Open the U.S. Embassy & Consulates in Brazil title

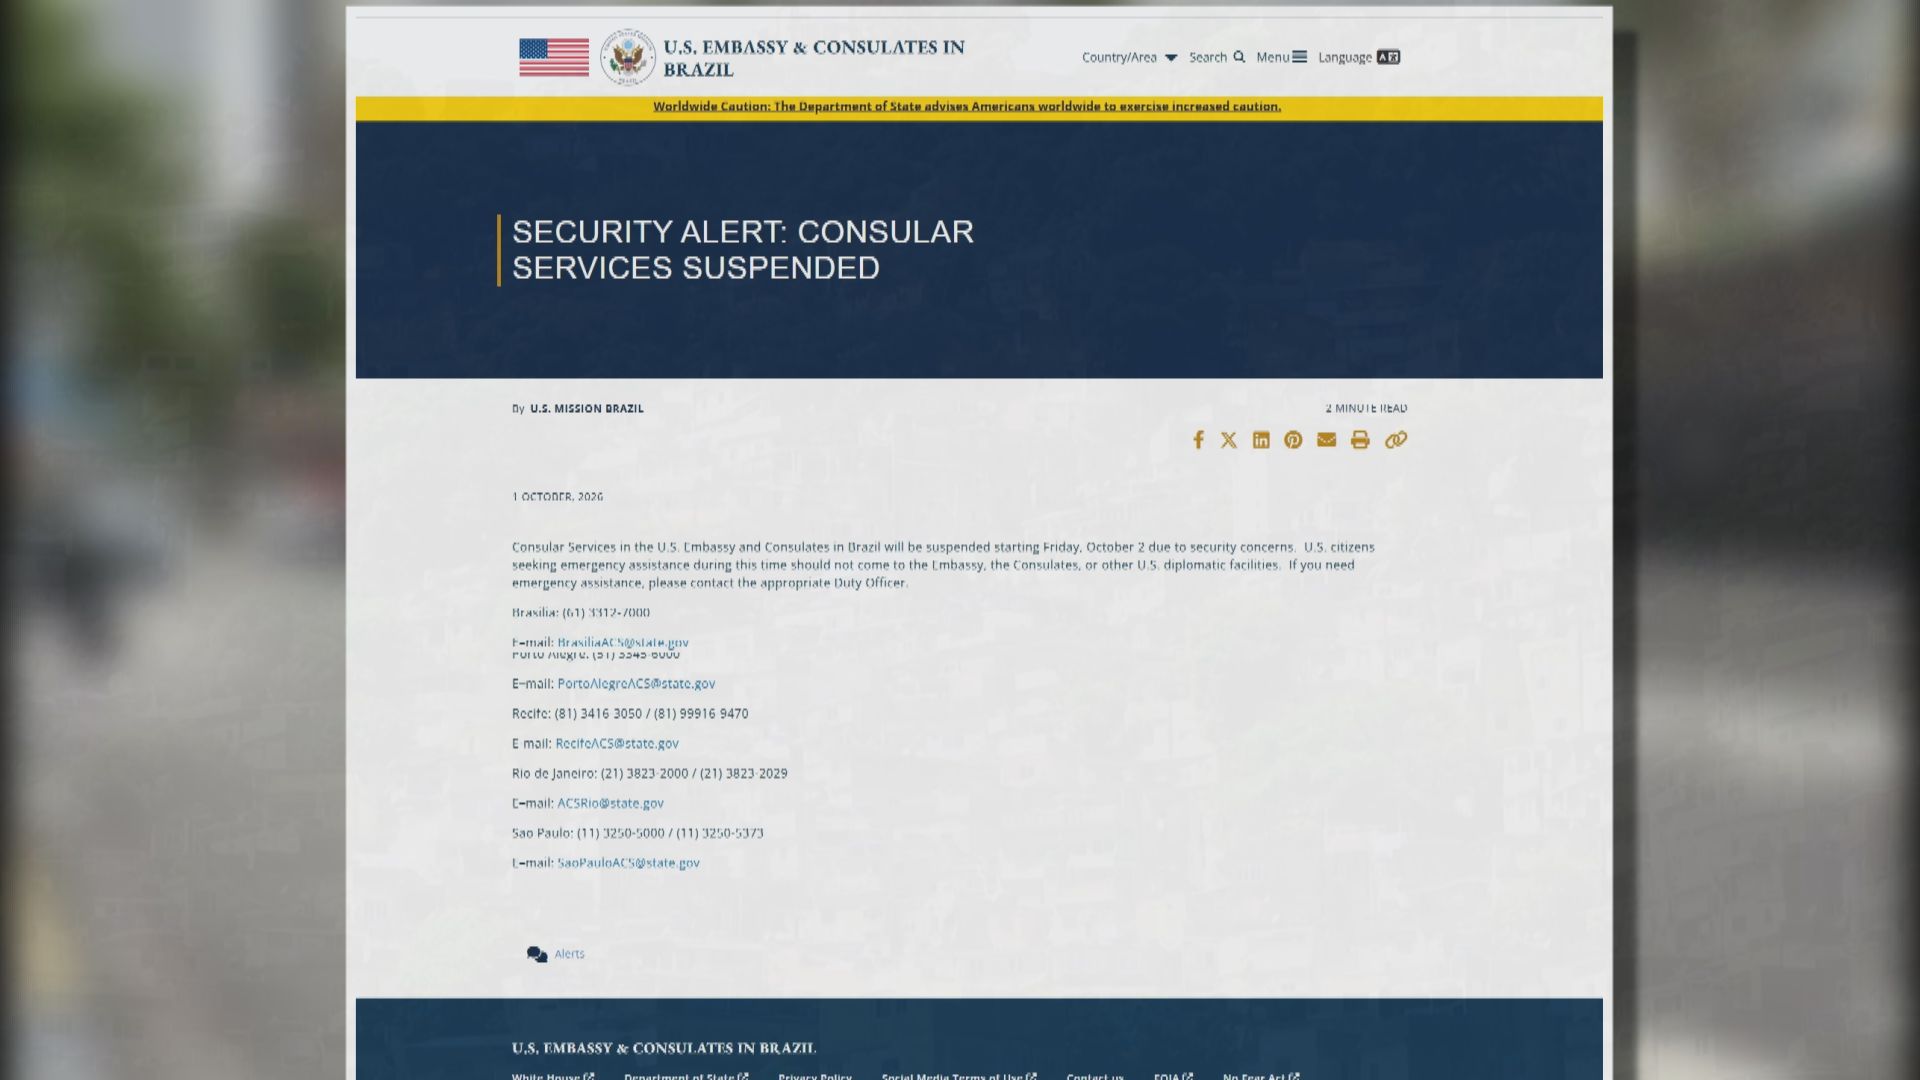[813, 58]
